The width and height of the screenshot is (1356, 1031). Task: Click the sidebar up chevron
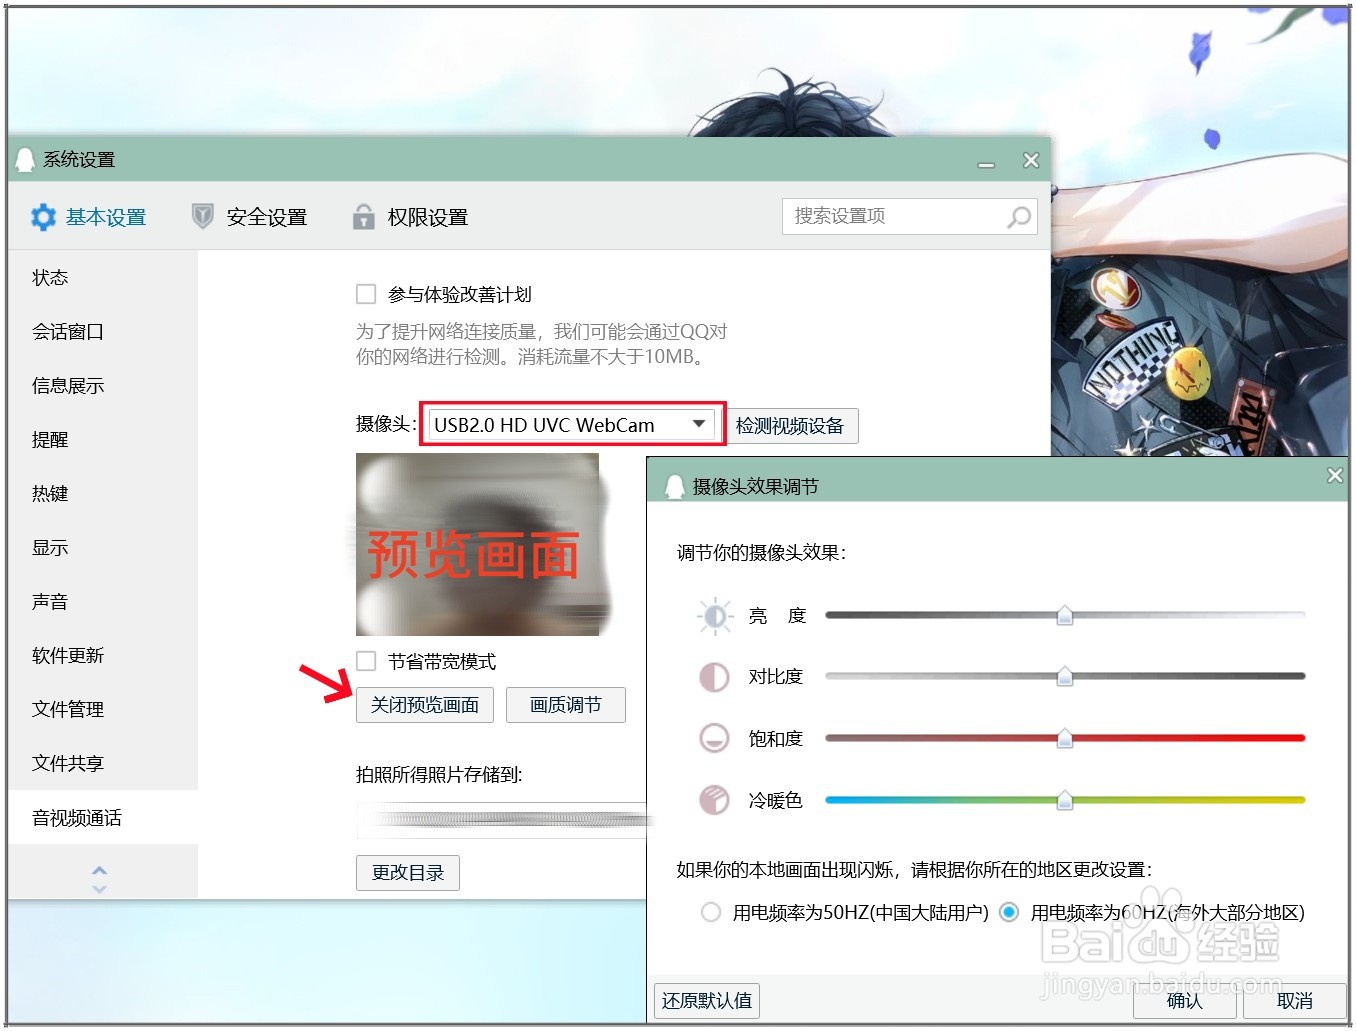[99, 870]
